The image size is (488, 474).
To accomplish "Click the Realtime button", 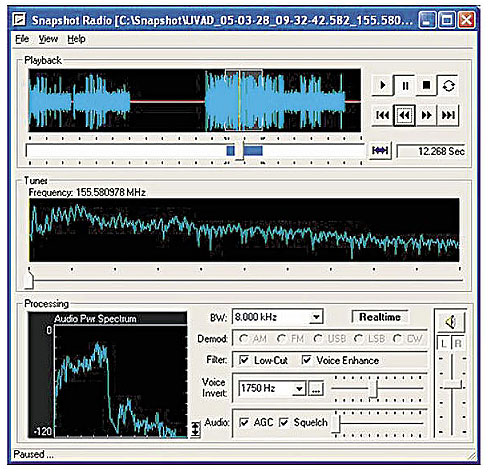I will (x=380, y=317).
